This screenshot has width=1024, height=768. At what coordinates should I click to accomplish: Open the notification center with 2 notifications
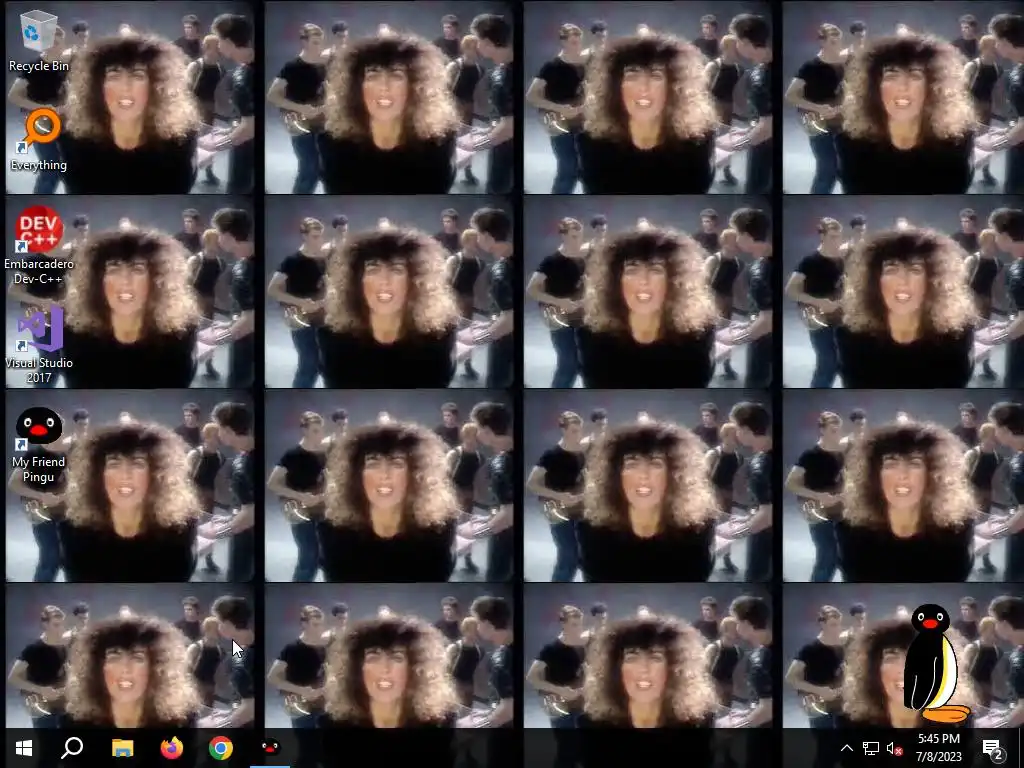point(993,748)
